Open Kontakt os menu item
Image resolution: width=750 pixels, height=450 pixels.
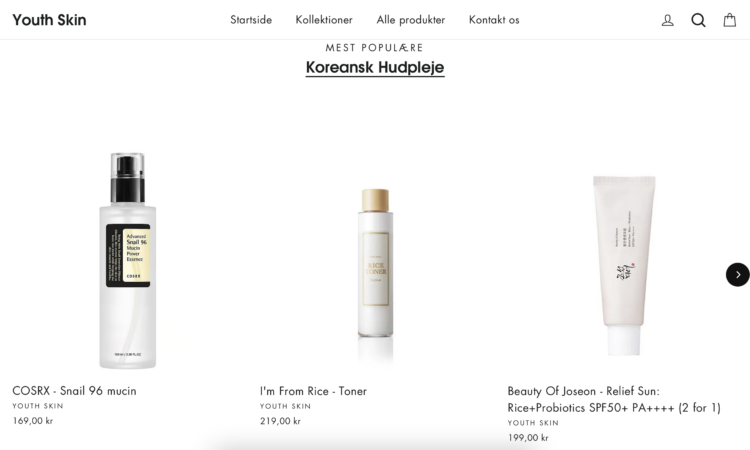[494, 20]
